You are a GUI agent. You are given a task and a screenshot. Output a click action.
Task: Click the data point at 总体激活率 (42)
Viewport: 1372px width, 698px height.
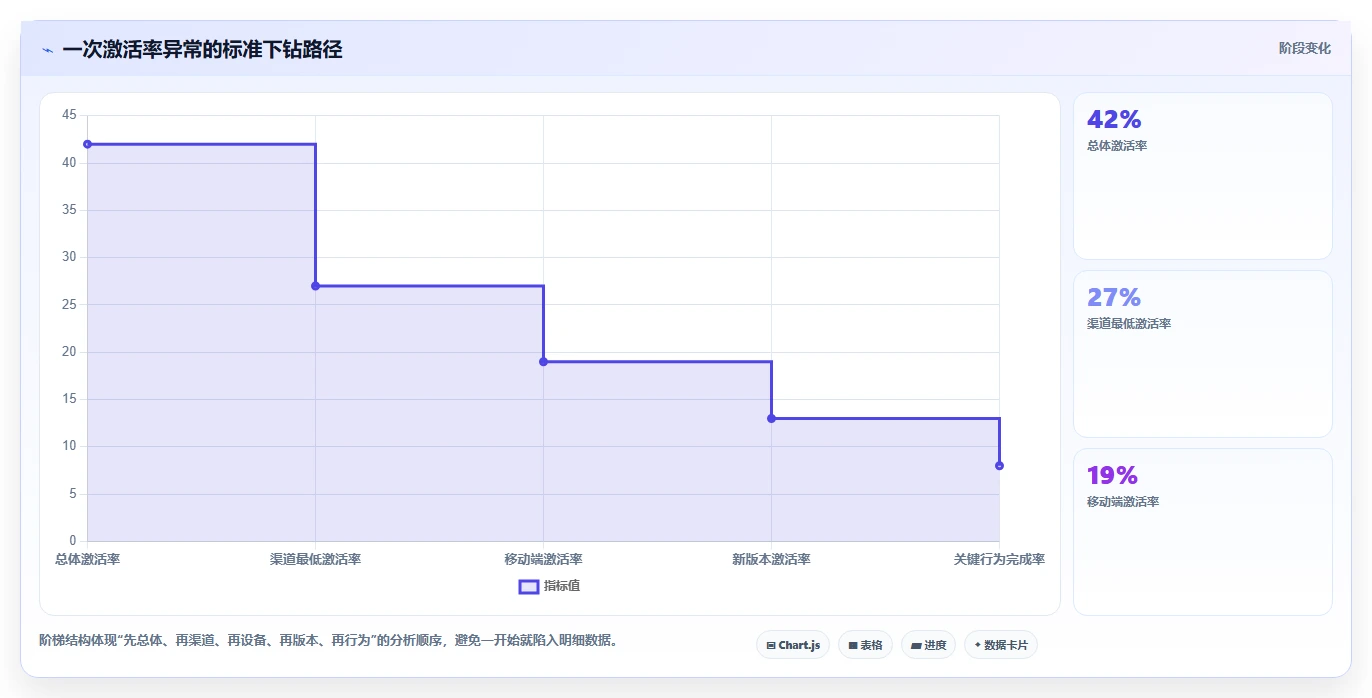click(87, 144)
